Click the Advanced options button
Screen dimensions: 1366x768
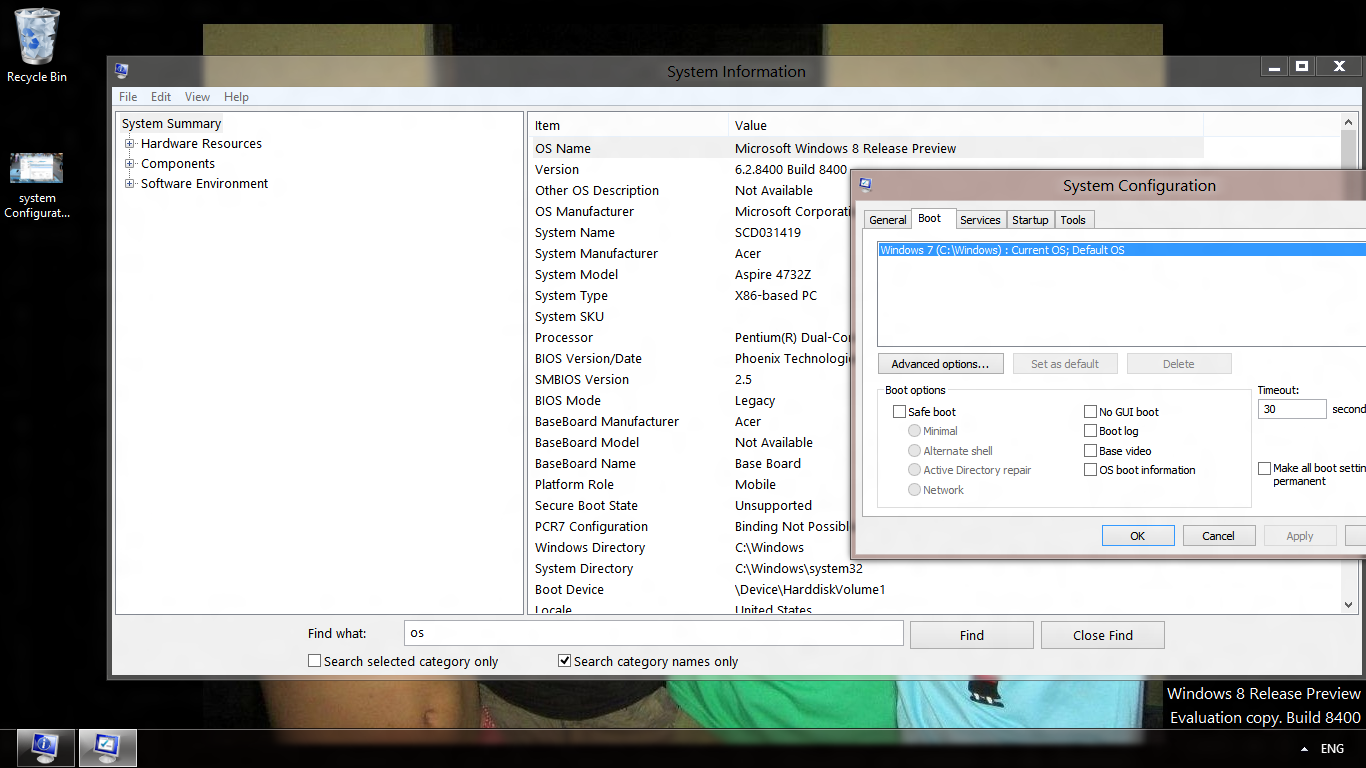pyautogui.click(x=940, y=364)
